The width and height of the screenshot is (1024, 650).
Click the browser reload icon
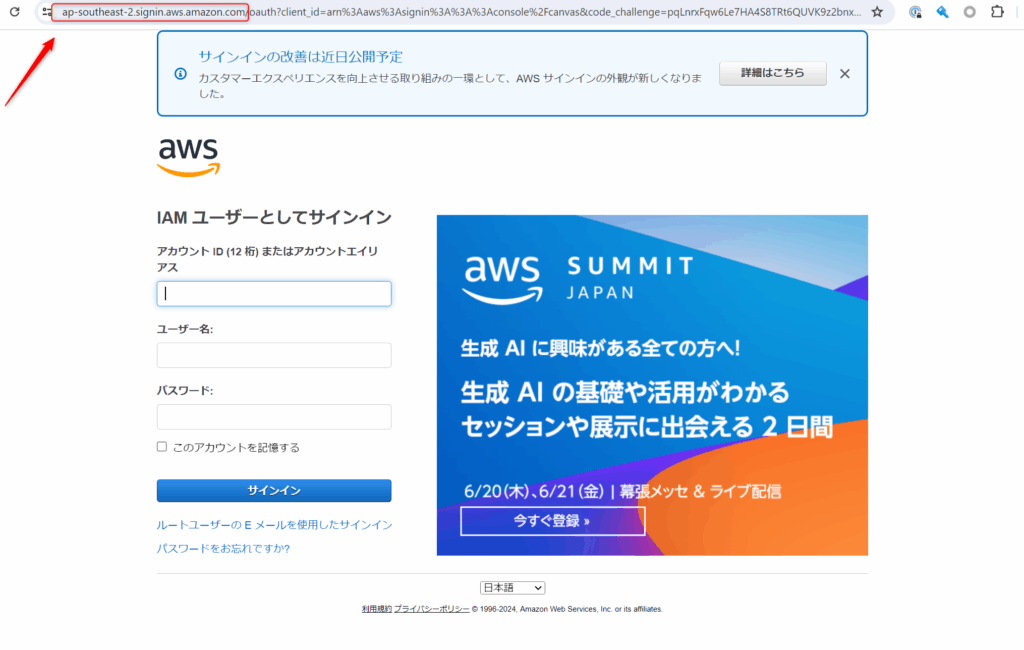pos(14,12)
